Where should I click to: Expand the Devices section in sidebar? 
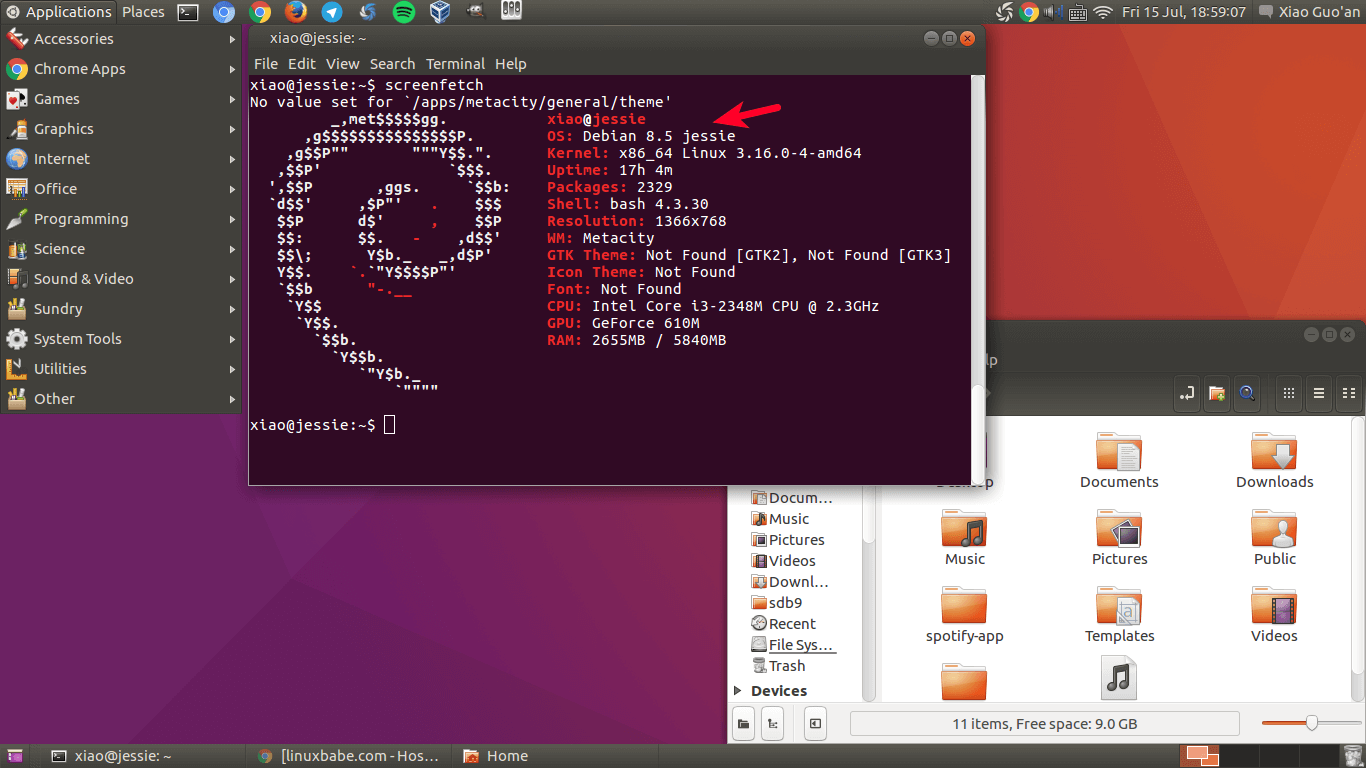coord(738,691)
